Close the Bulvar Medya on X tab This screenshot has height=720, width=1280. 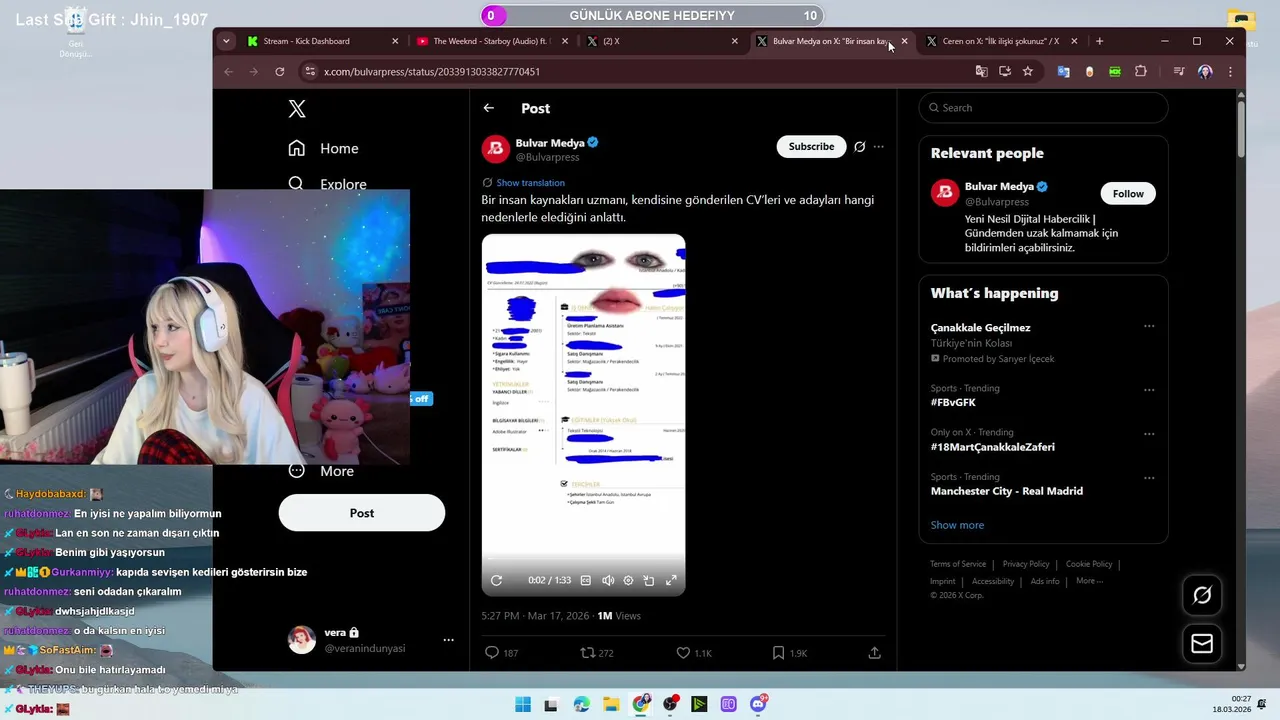pyautogui.click(x=904, y=41)
